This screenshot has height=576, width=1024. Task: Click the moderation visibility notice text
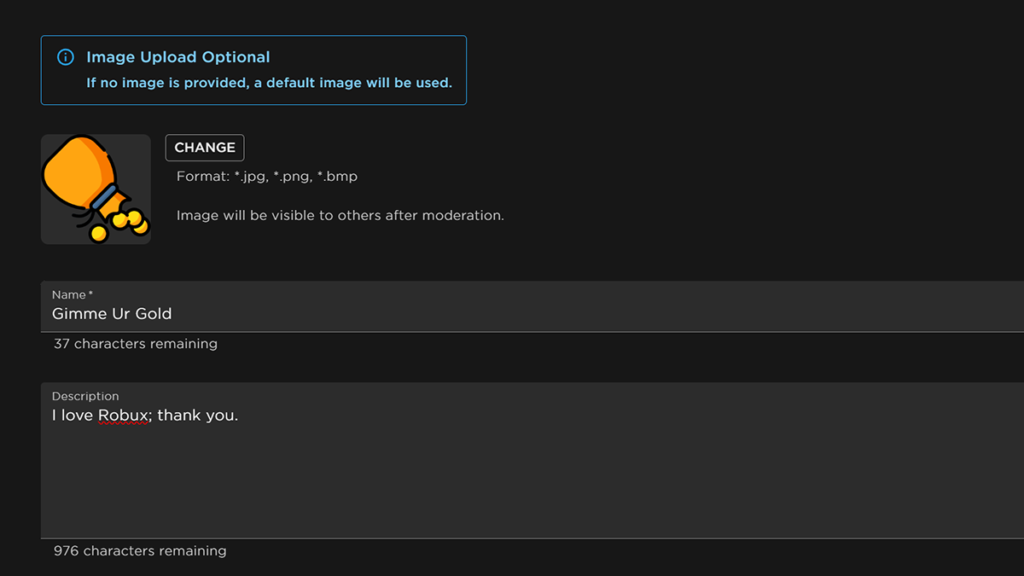point(340,215)
